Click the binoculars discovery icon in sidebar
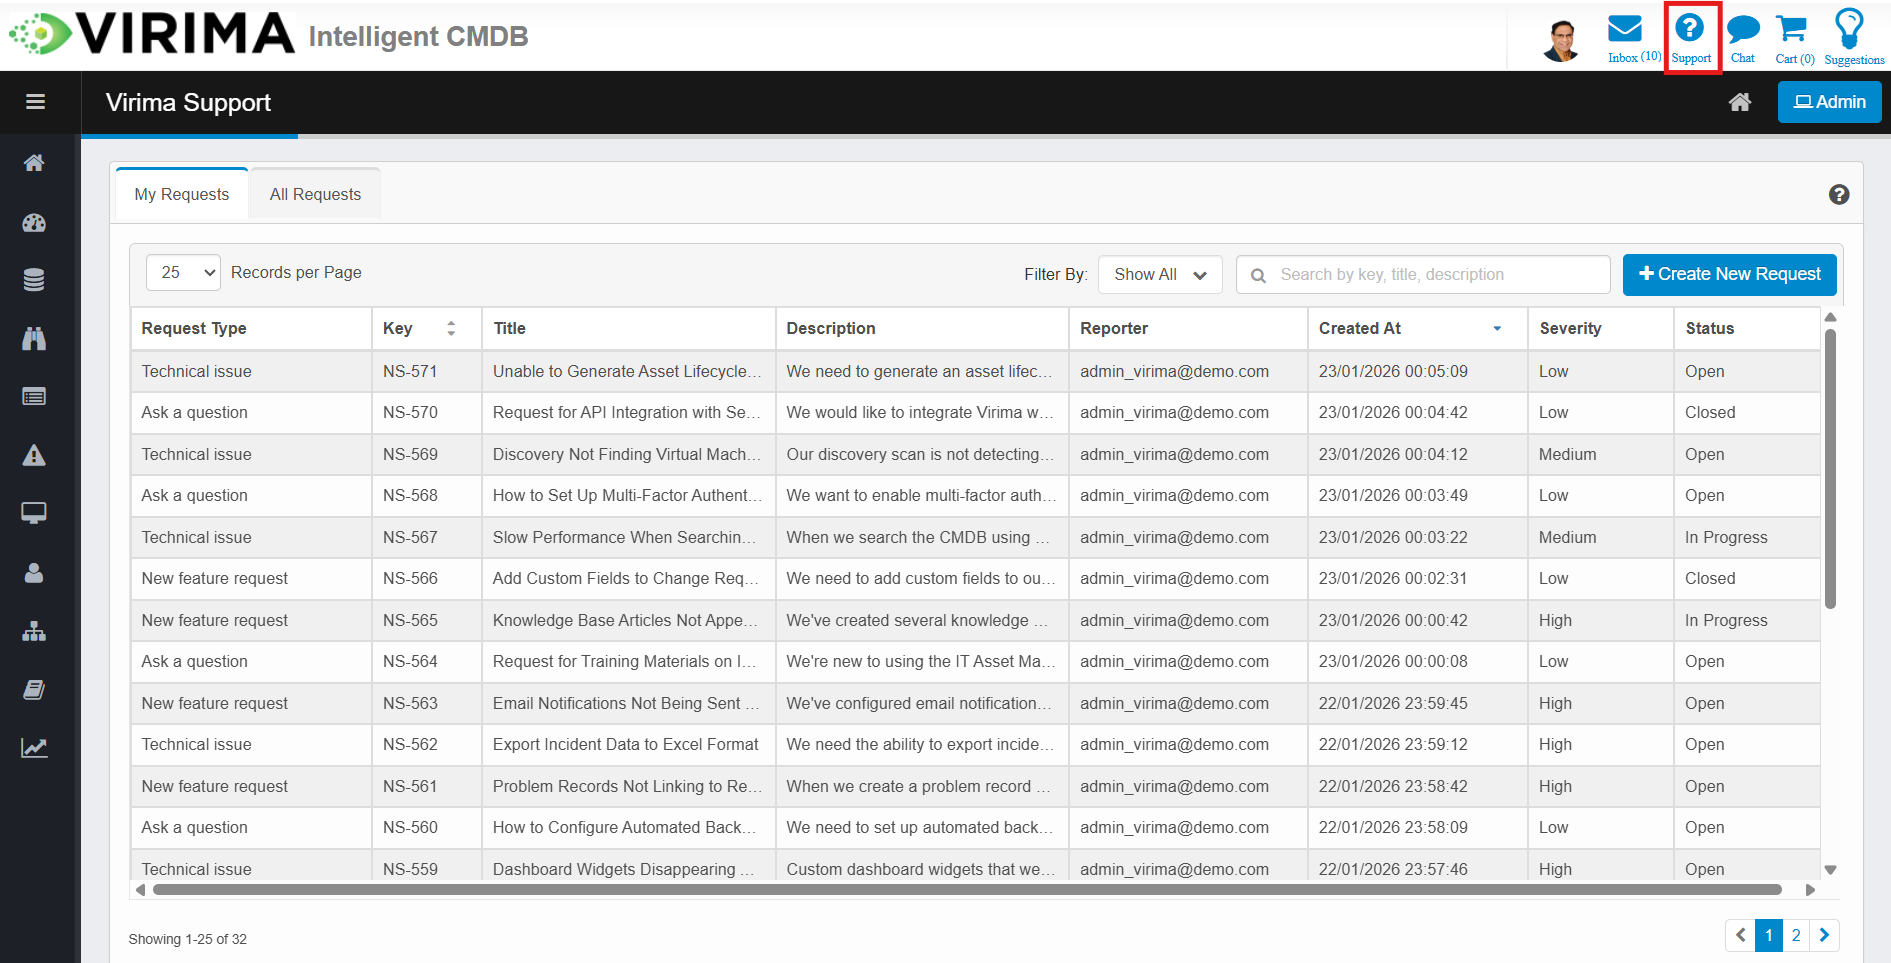 pos(34,339)
